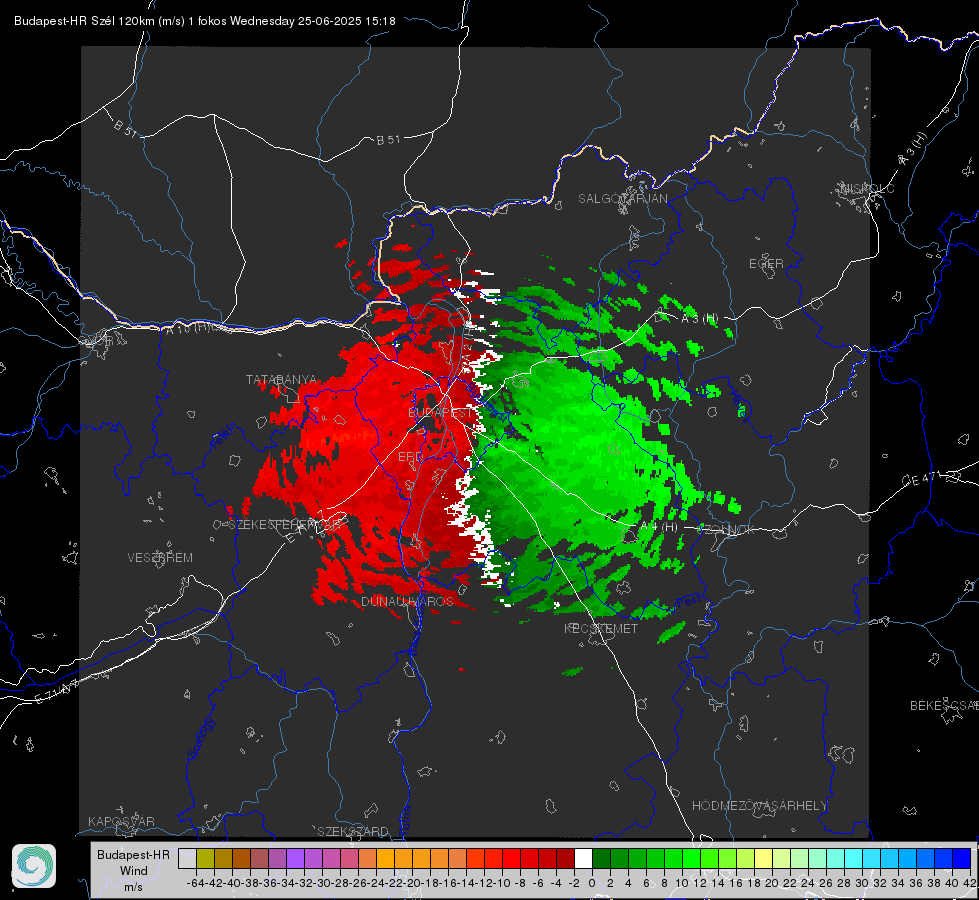Click the radar title text with date

[205, 21]
